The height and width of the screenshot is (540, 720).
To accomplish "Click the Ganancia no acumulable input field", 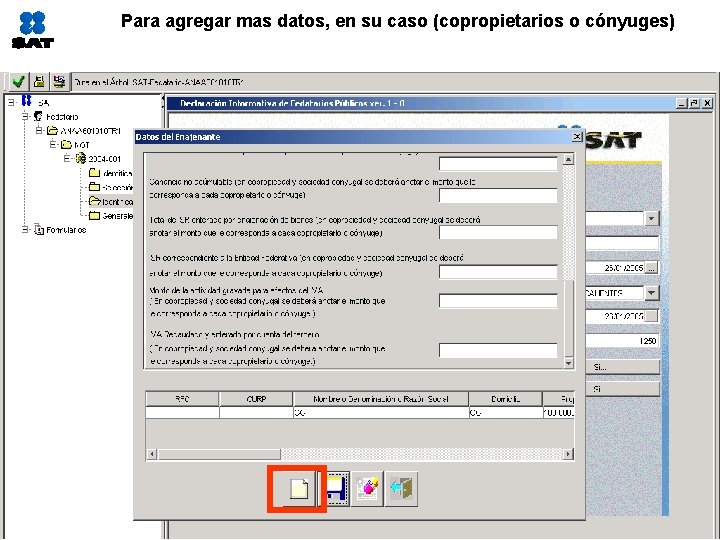I will click(x=498, y=195).
